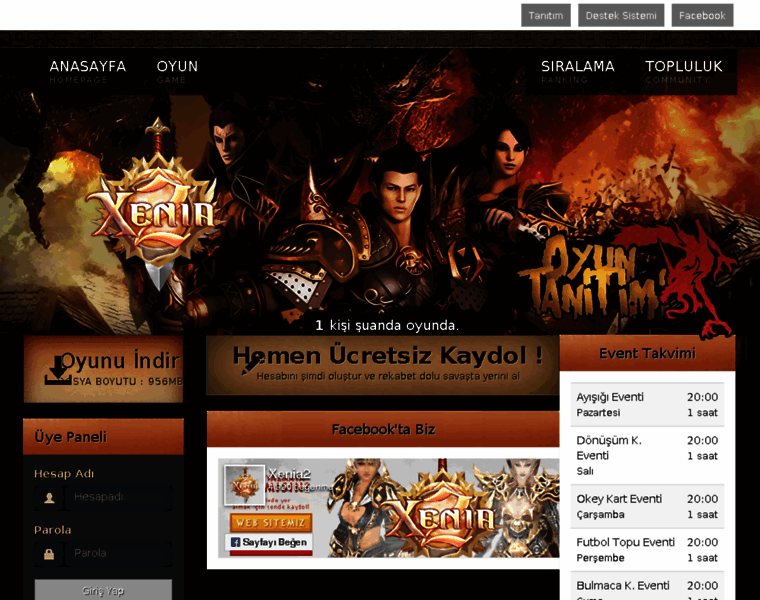Click the user icon in Hesap Adı field
This screenshot has height=600, width=760.
(49, 498)
